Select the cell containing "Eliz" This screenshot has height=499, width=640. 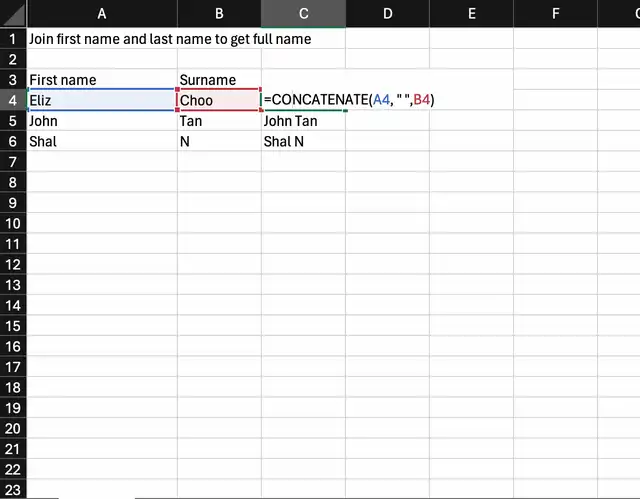102,100
